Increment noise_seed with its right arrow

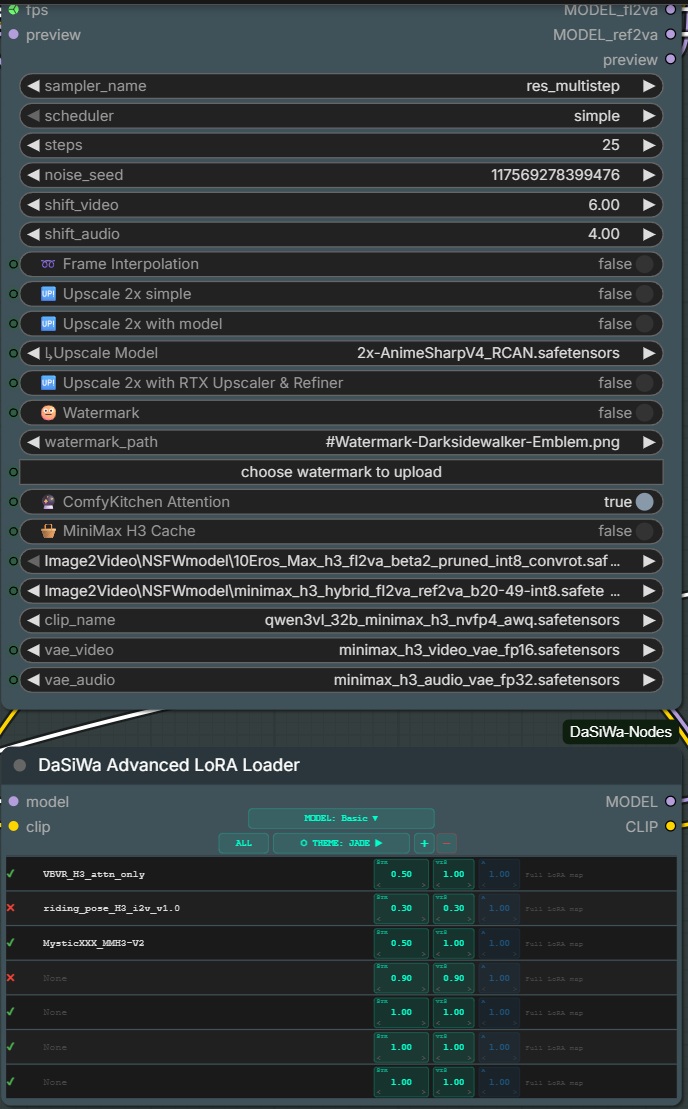(648, 175)
